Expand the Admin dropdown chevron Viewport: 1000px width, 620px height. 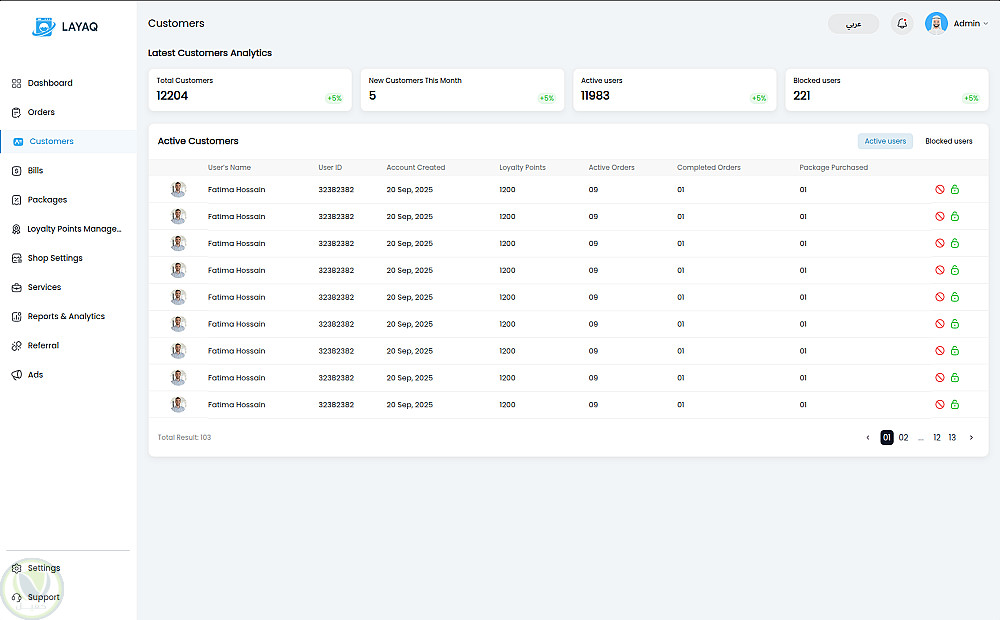pos(985,24)
